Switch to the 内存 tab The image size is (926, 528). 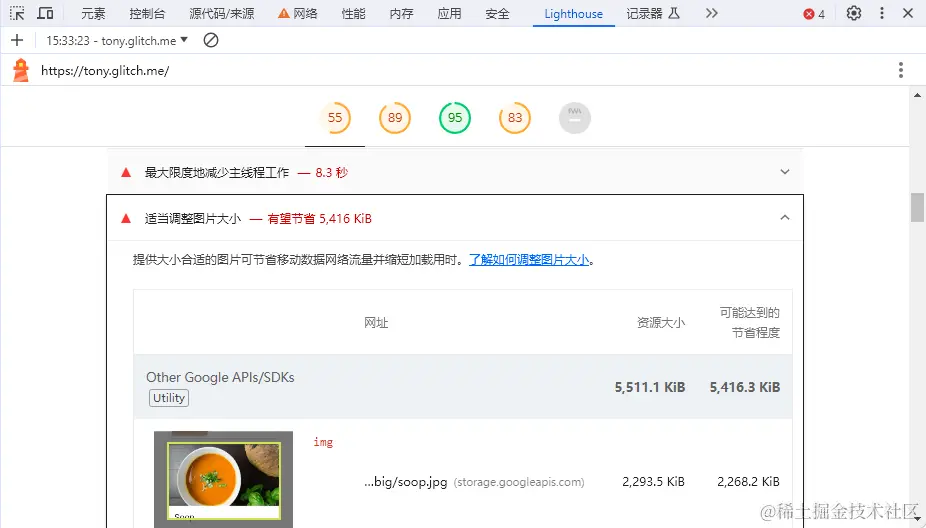(401, 14)
